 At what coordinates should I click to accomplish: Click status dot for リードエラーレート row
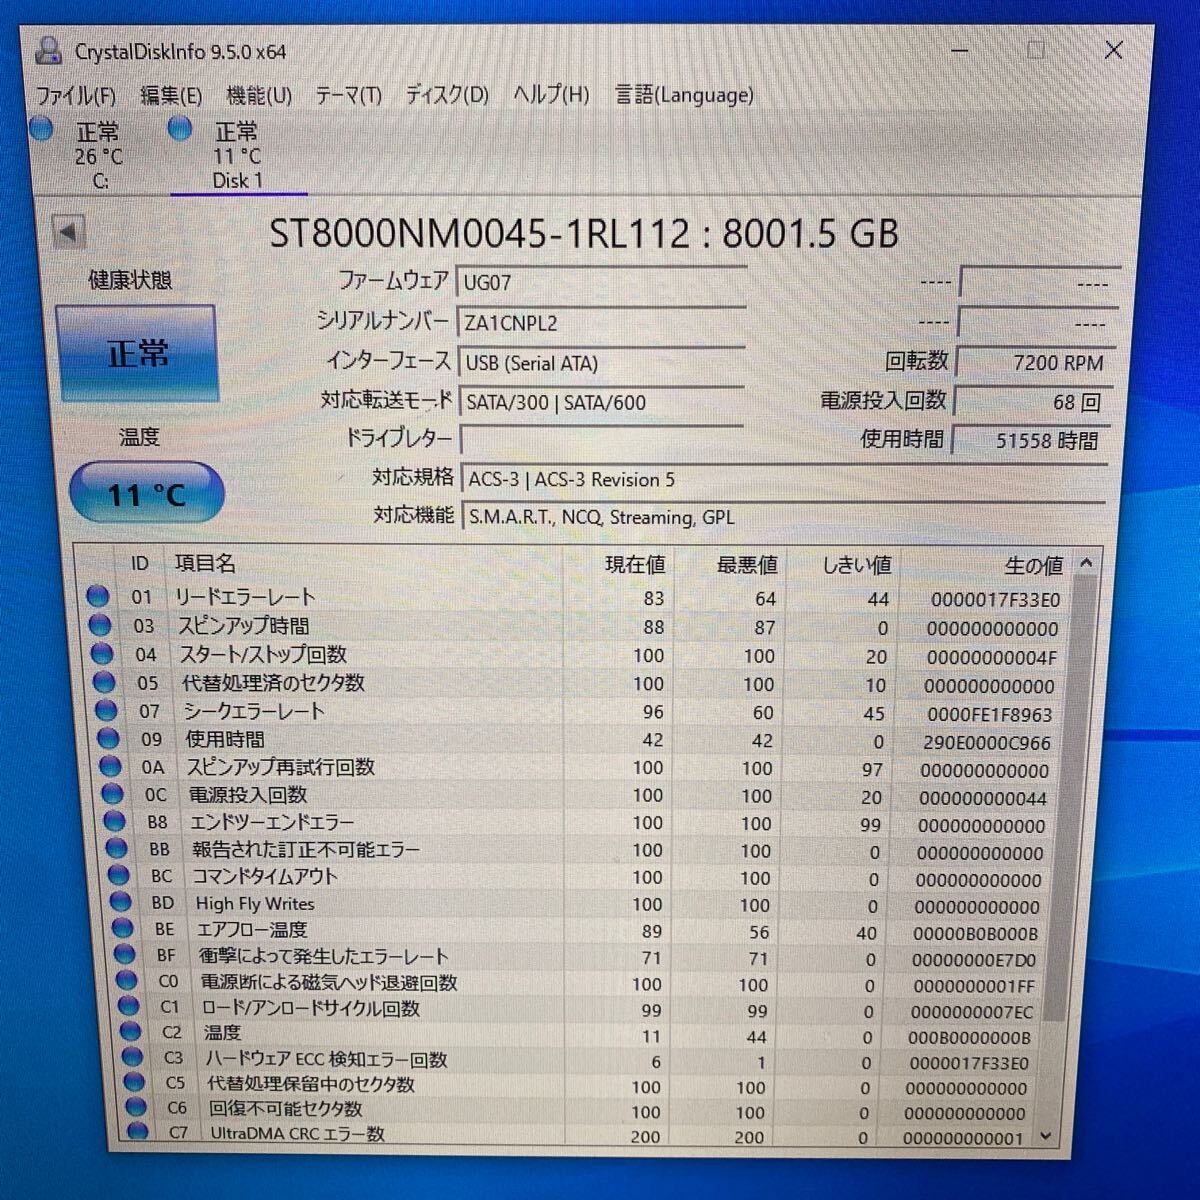(98, 597)
